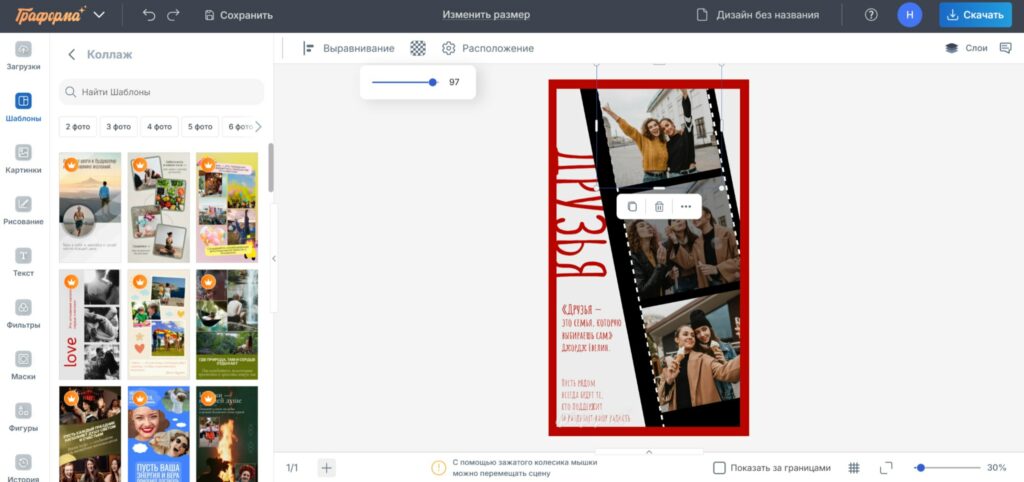Screen dimensions: 1024x482
Task: Open the История history panel
Action: click(24, 468)
